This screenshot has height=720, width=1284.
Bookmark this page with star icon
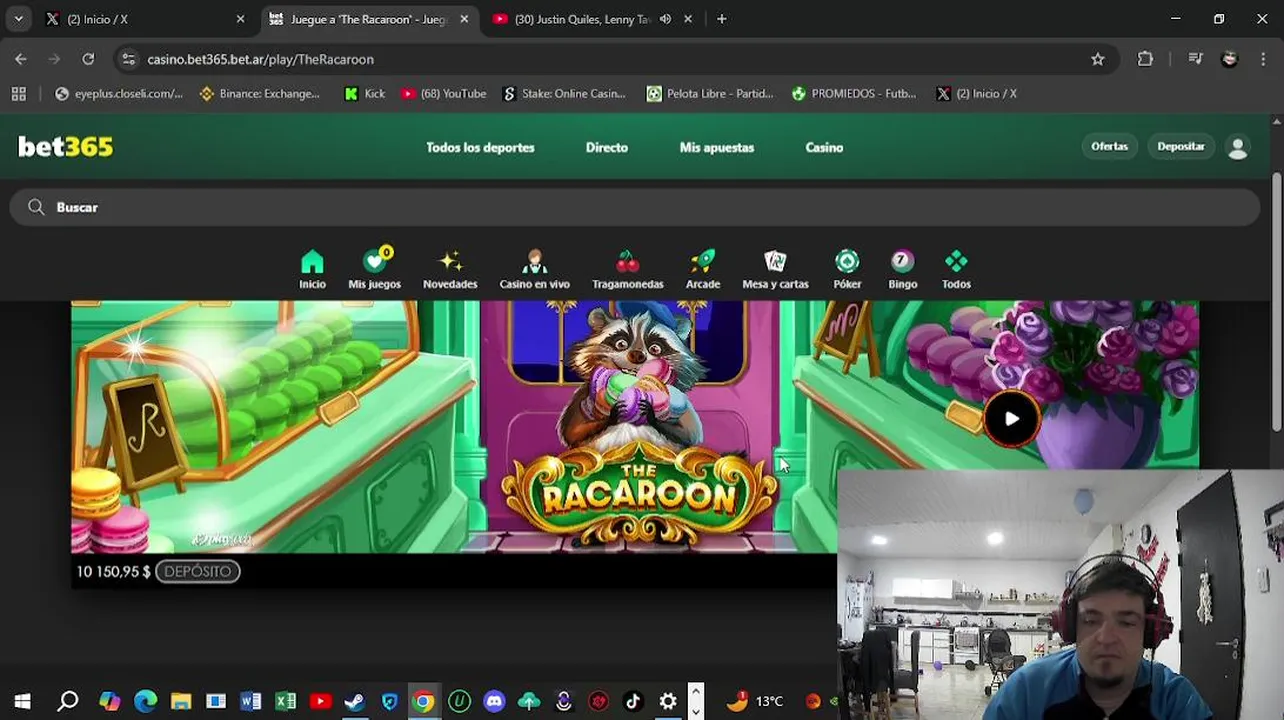[1098, 59]
